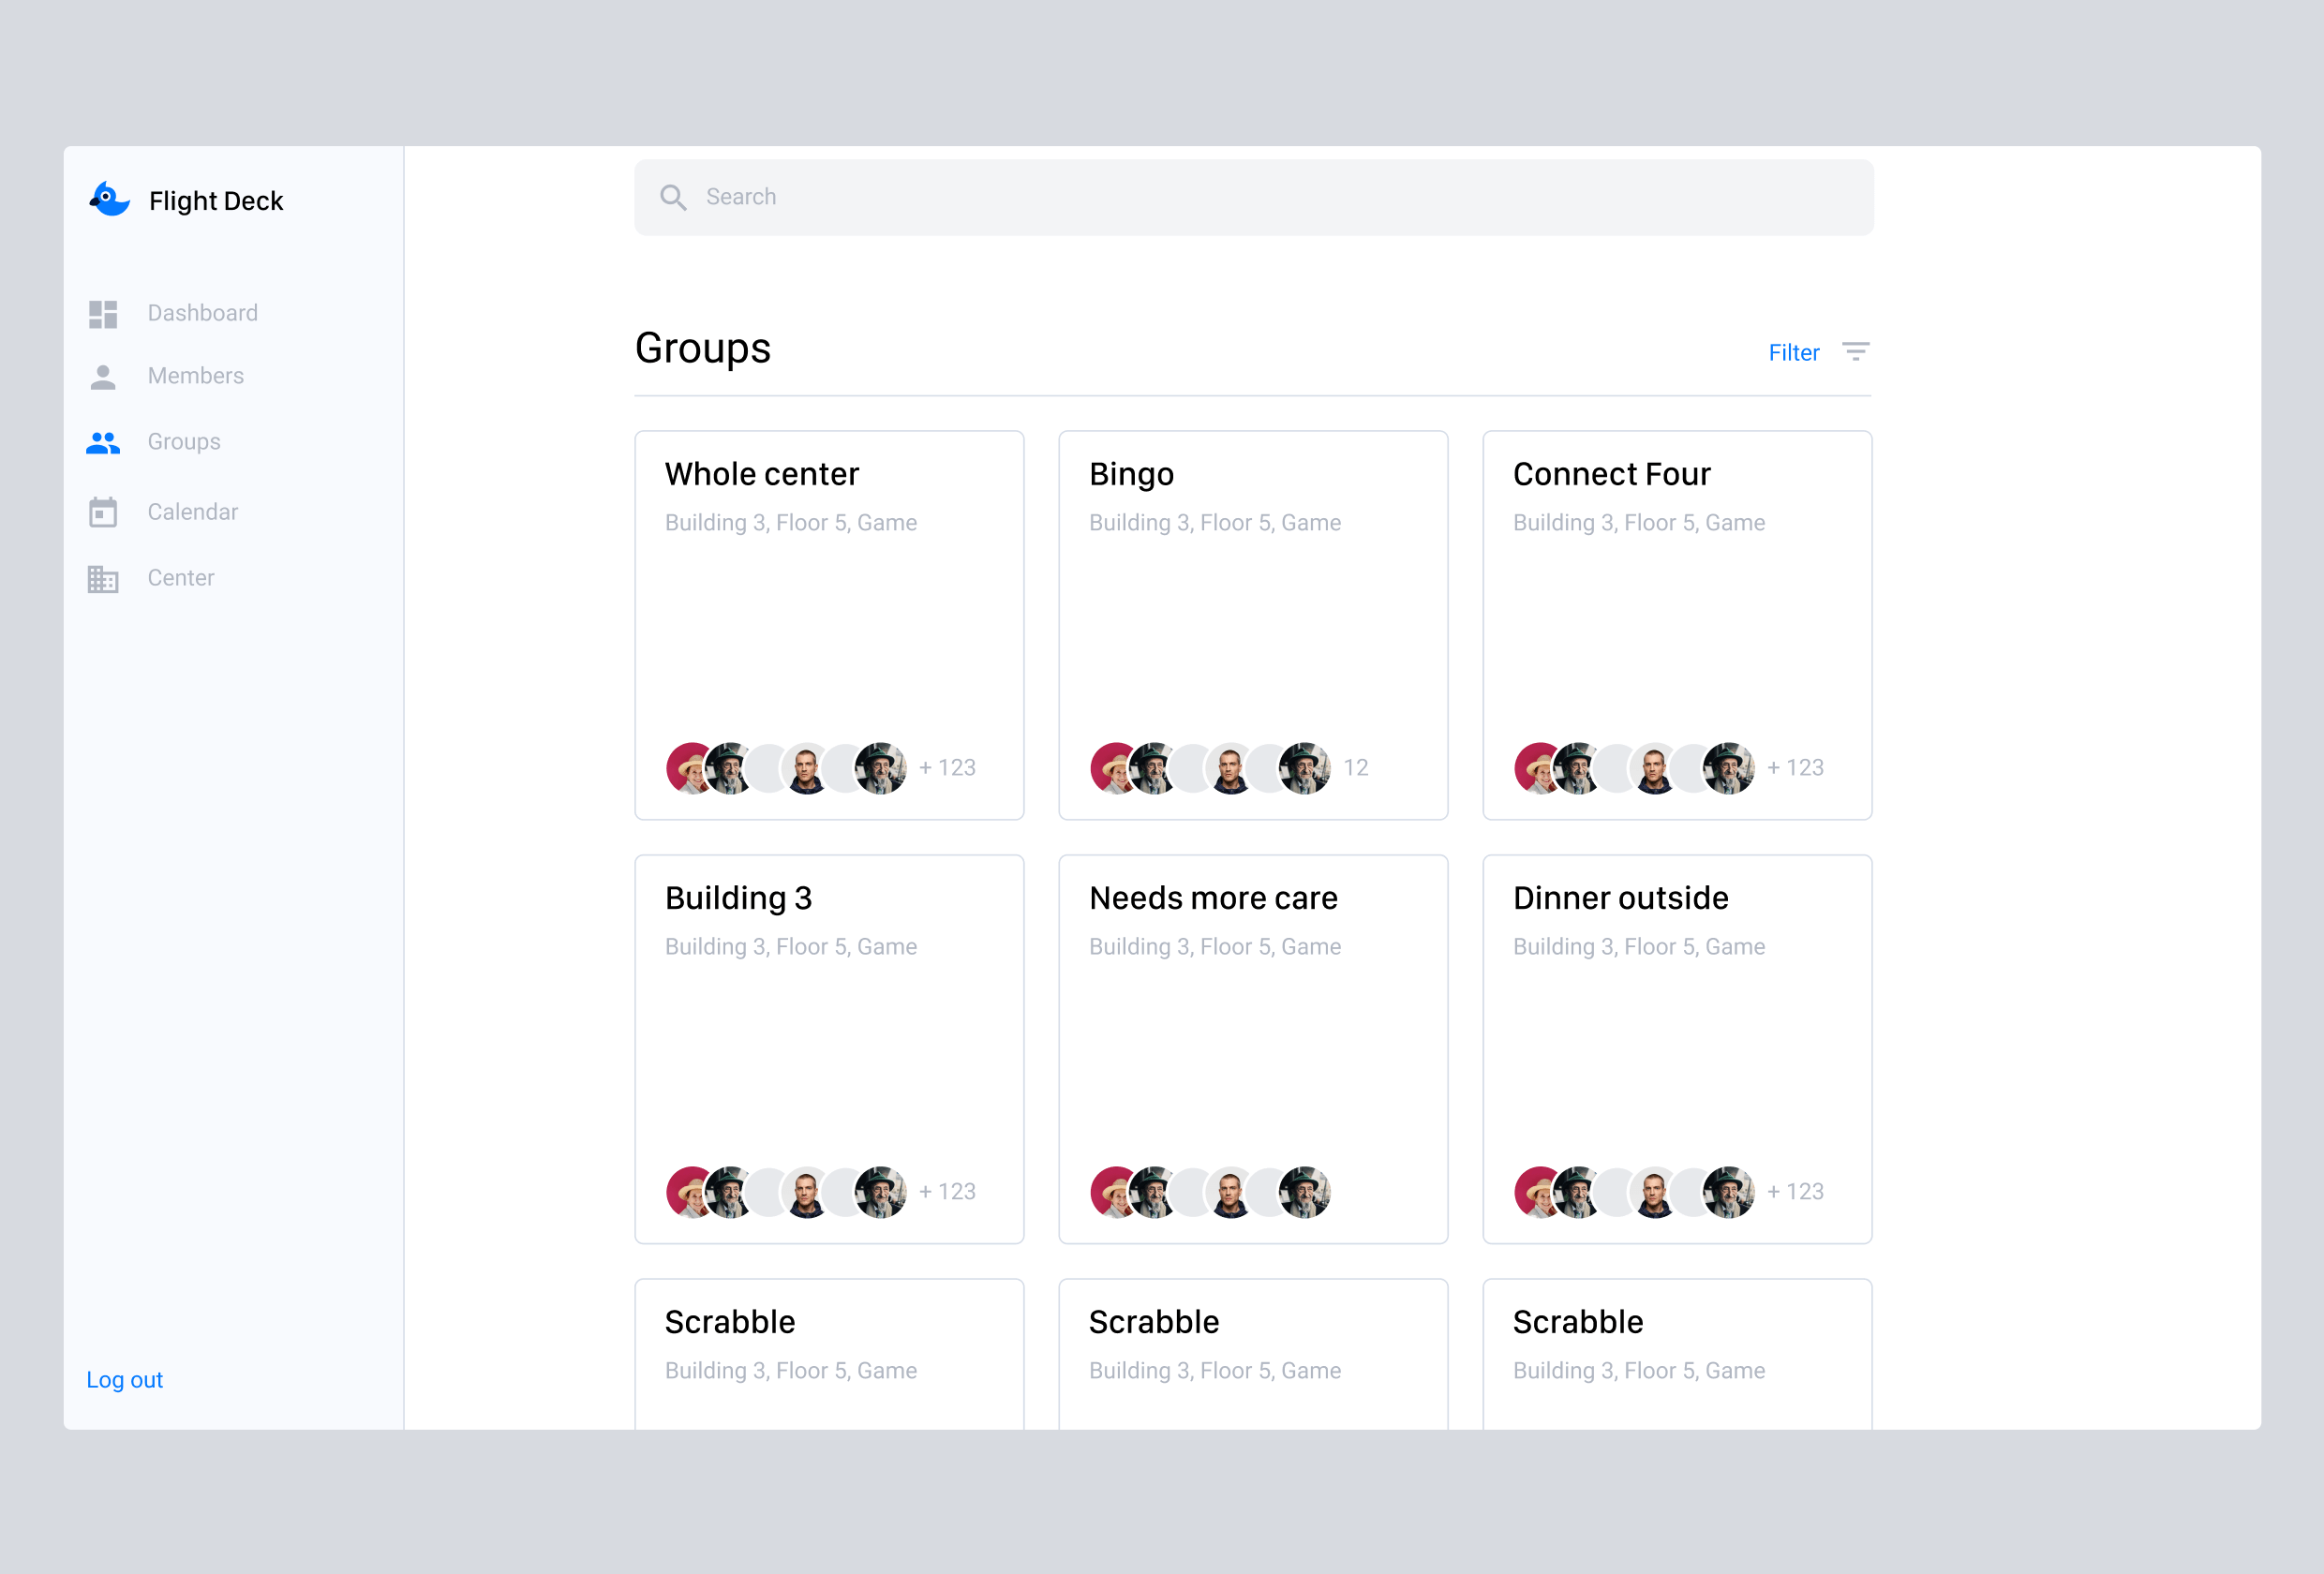Open the Dashboard menu item

pyautogui.click(x=202, y=313)
